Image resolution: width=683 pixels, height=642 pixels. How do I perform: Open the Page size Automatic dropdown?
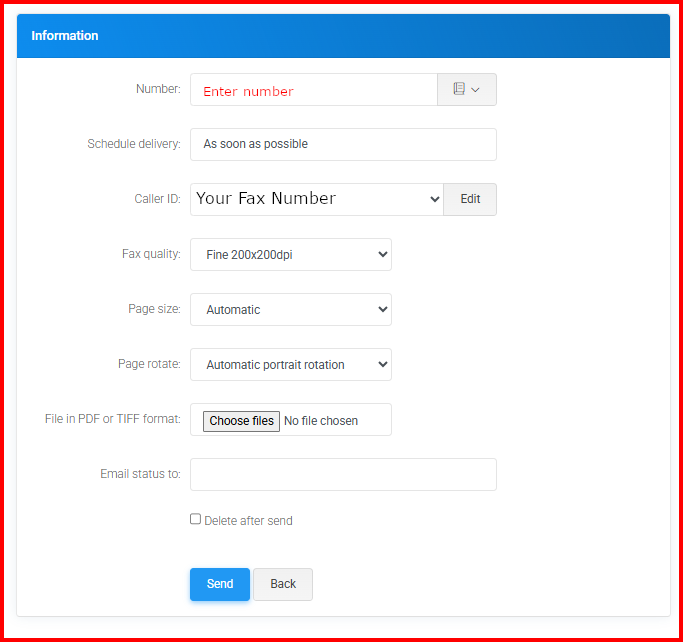(291, 310)
